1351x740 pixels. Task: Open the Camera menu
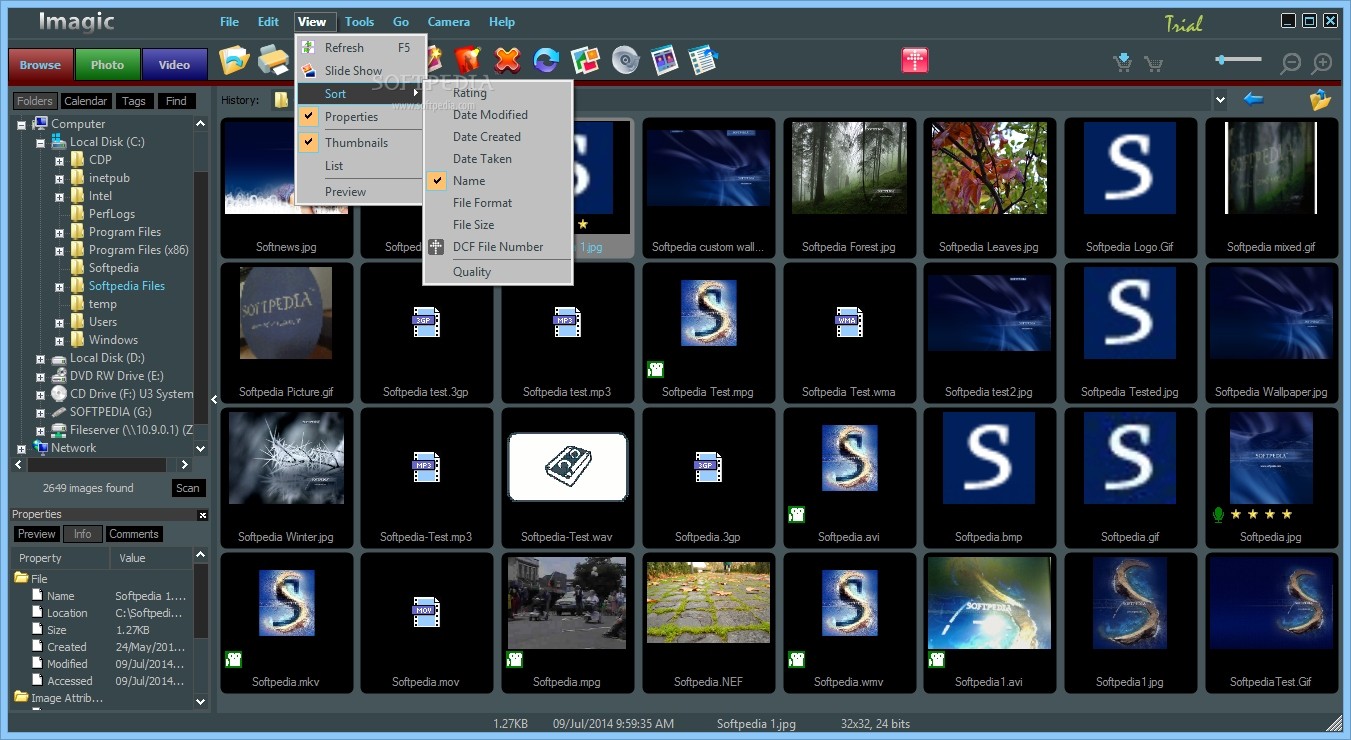(x=449, y=21)
